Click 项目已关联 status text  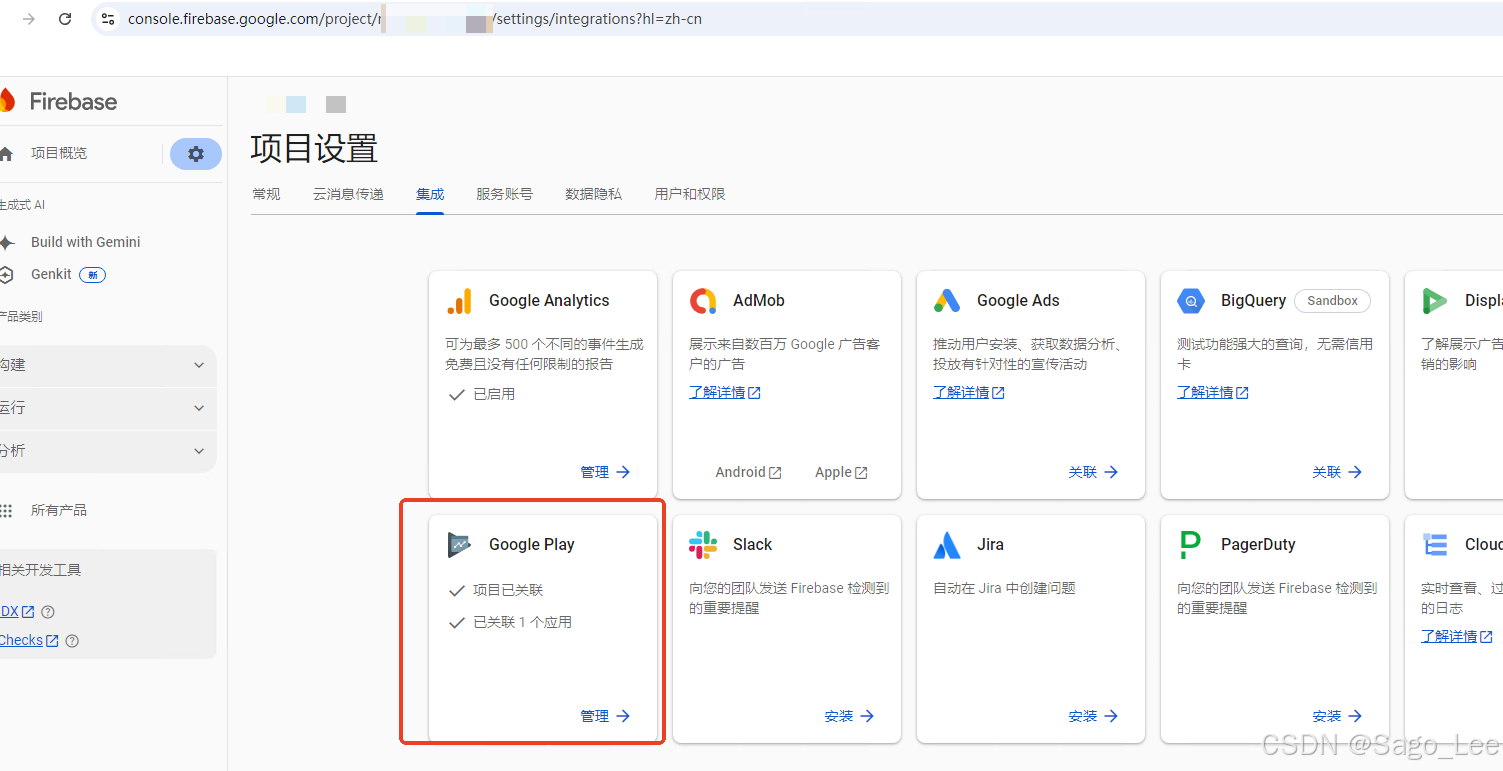pyautogui.click(x=508, y=591)
